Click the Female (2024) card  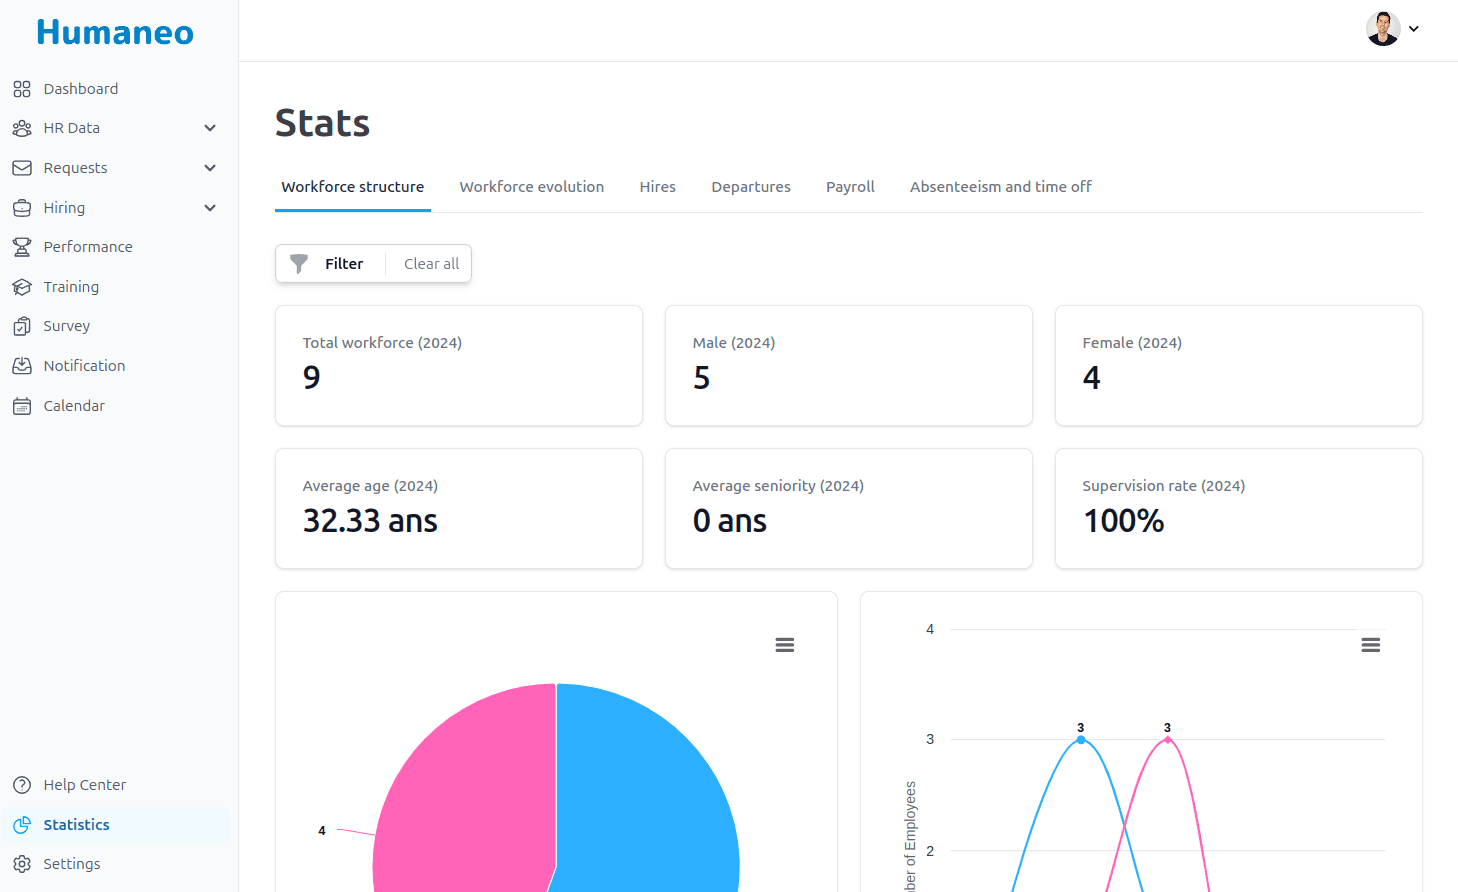coord(1239,366)
